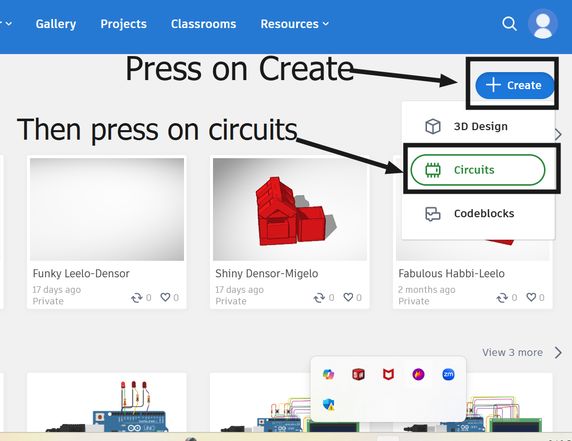Click '2 months ago' under Fabulous Habbi-Leelo
This screenshot has width=572, height=441.
(x=427, y=290)
